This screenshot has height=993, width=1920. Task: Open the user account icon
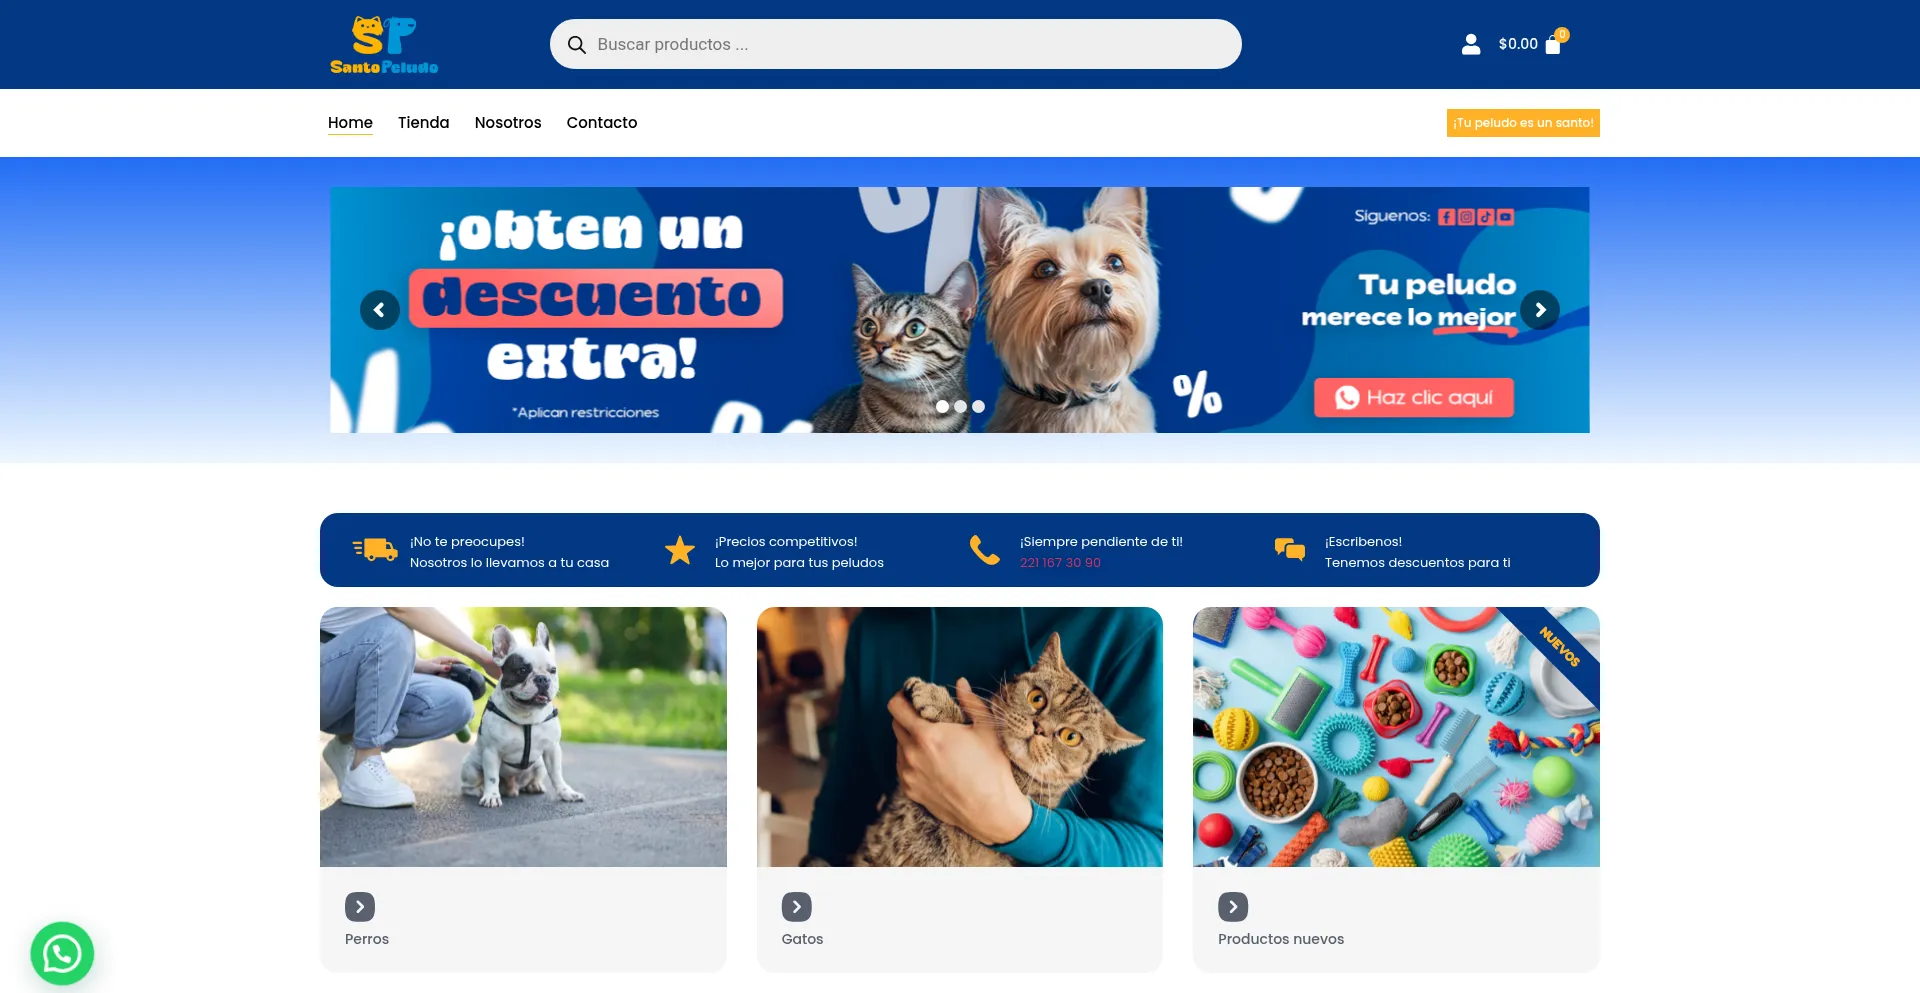pyautogui.click(x=1470, y=44)
